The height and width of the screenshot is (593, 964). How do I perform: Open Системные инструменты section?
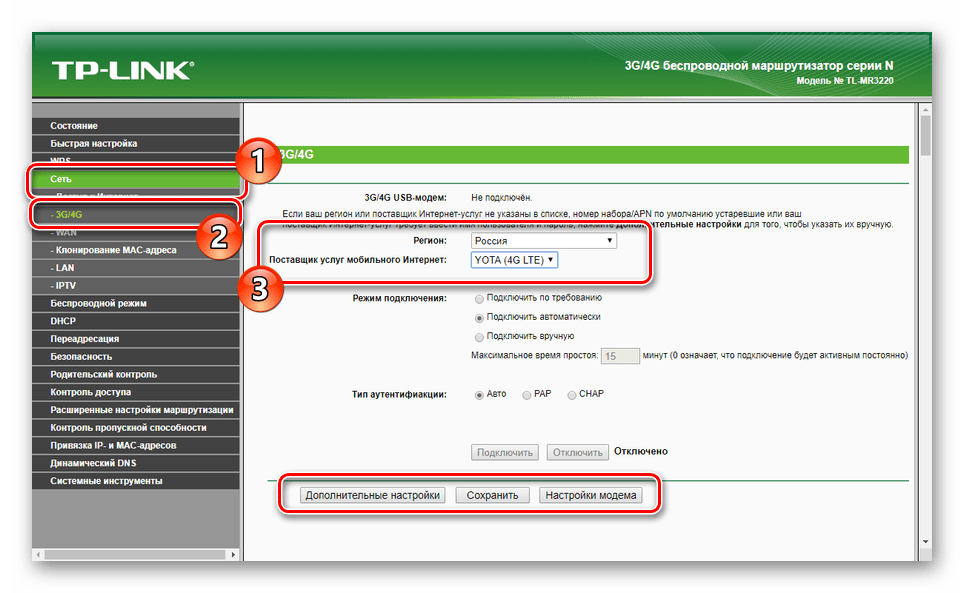click(x=135, y=481)
